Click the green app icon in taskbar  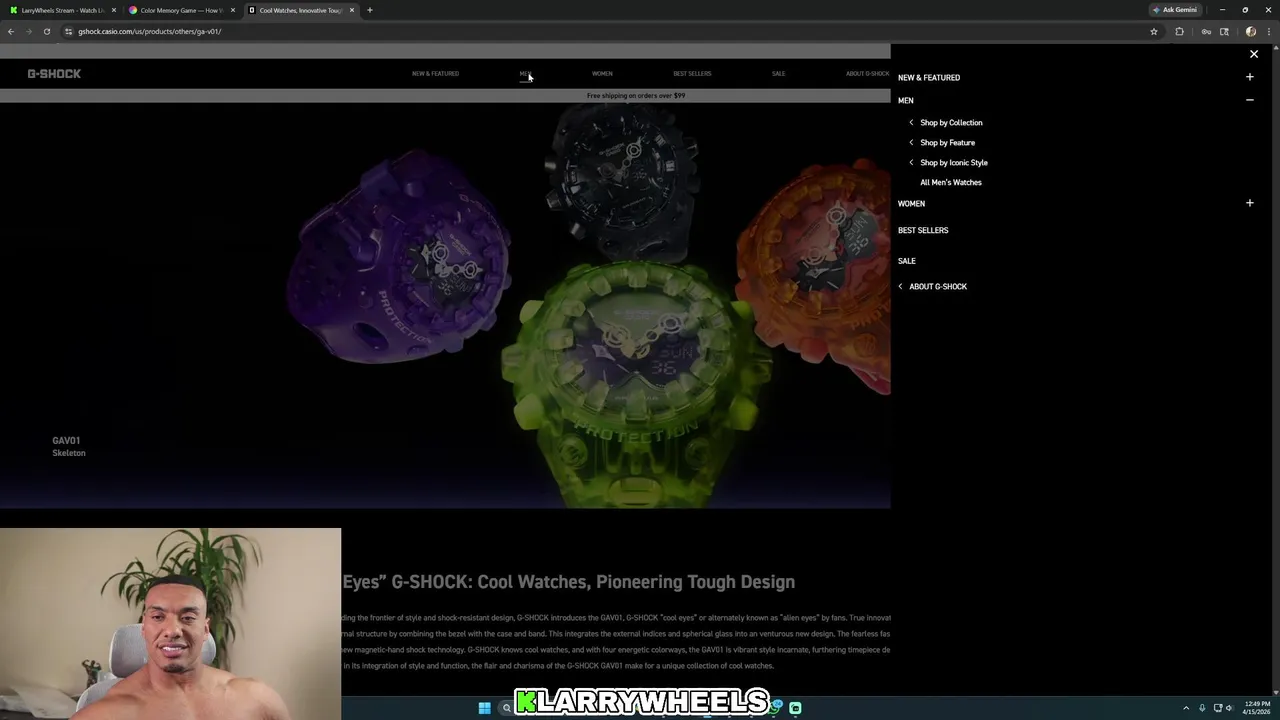tap(795, 708)
